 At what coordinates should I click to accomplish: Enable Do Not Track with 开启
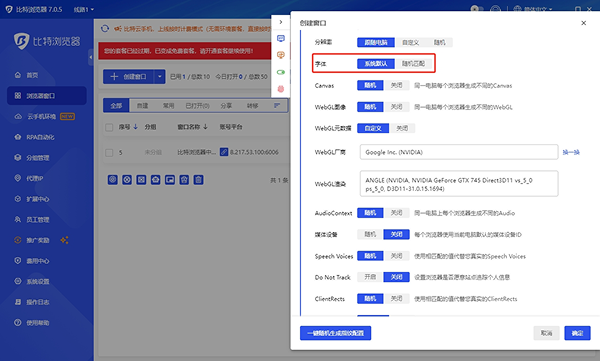click(x=370, y=277)
